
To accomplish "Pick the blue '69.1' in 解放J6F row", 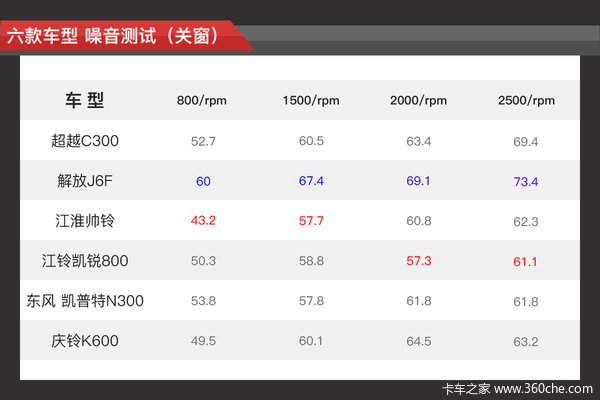I will [418, 181].
